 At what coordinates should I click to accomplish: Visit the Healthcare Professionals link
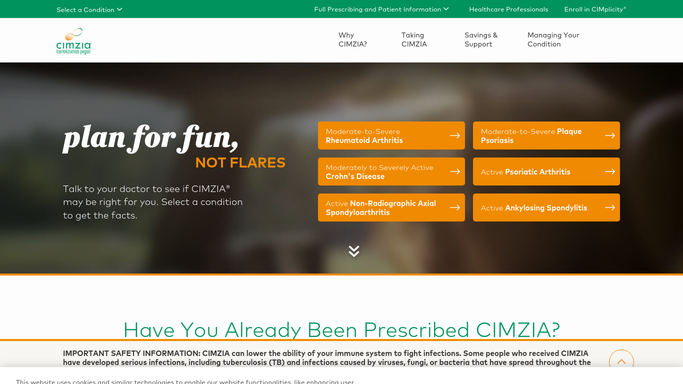click(x=508, y=9)
